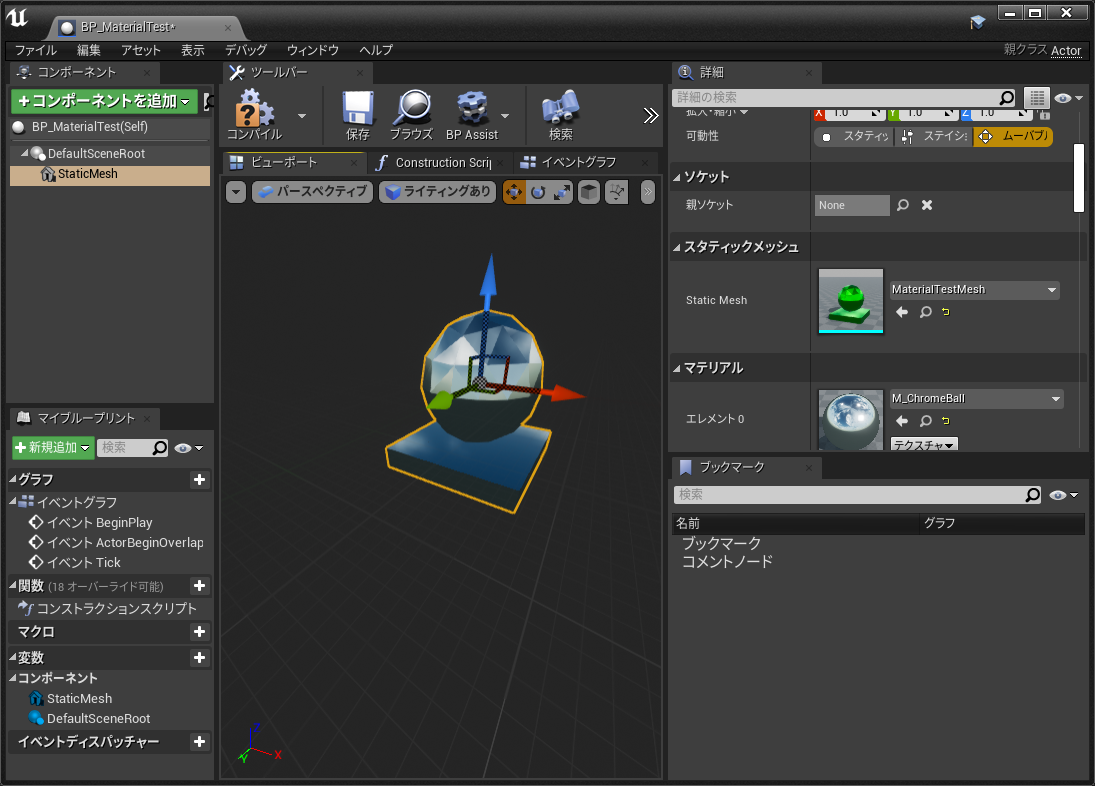This screenshot has height=786, width=1095.
Task: Open the Debug (デバッグ) menu
Action: pyautogui.click(x=246, y=50)
